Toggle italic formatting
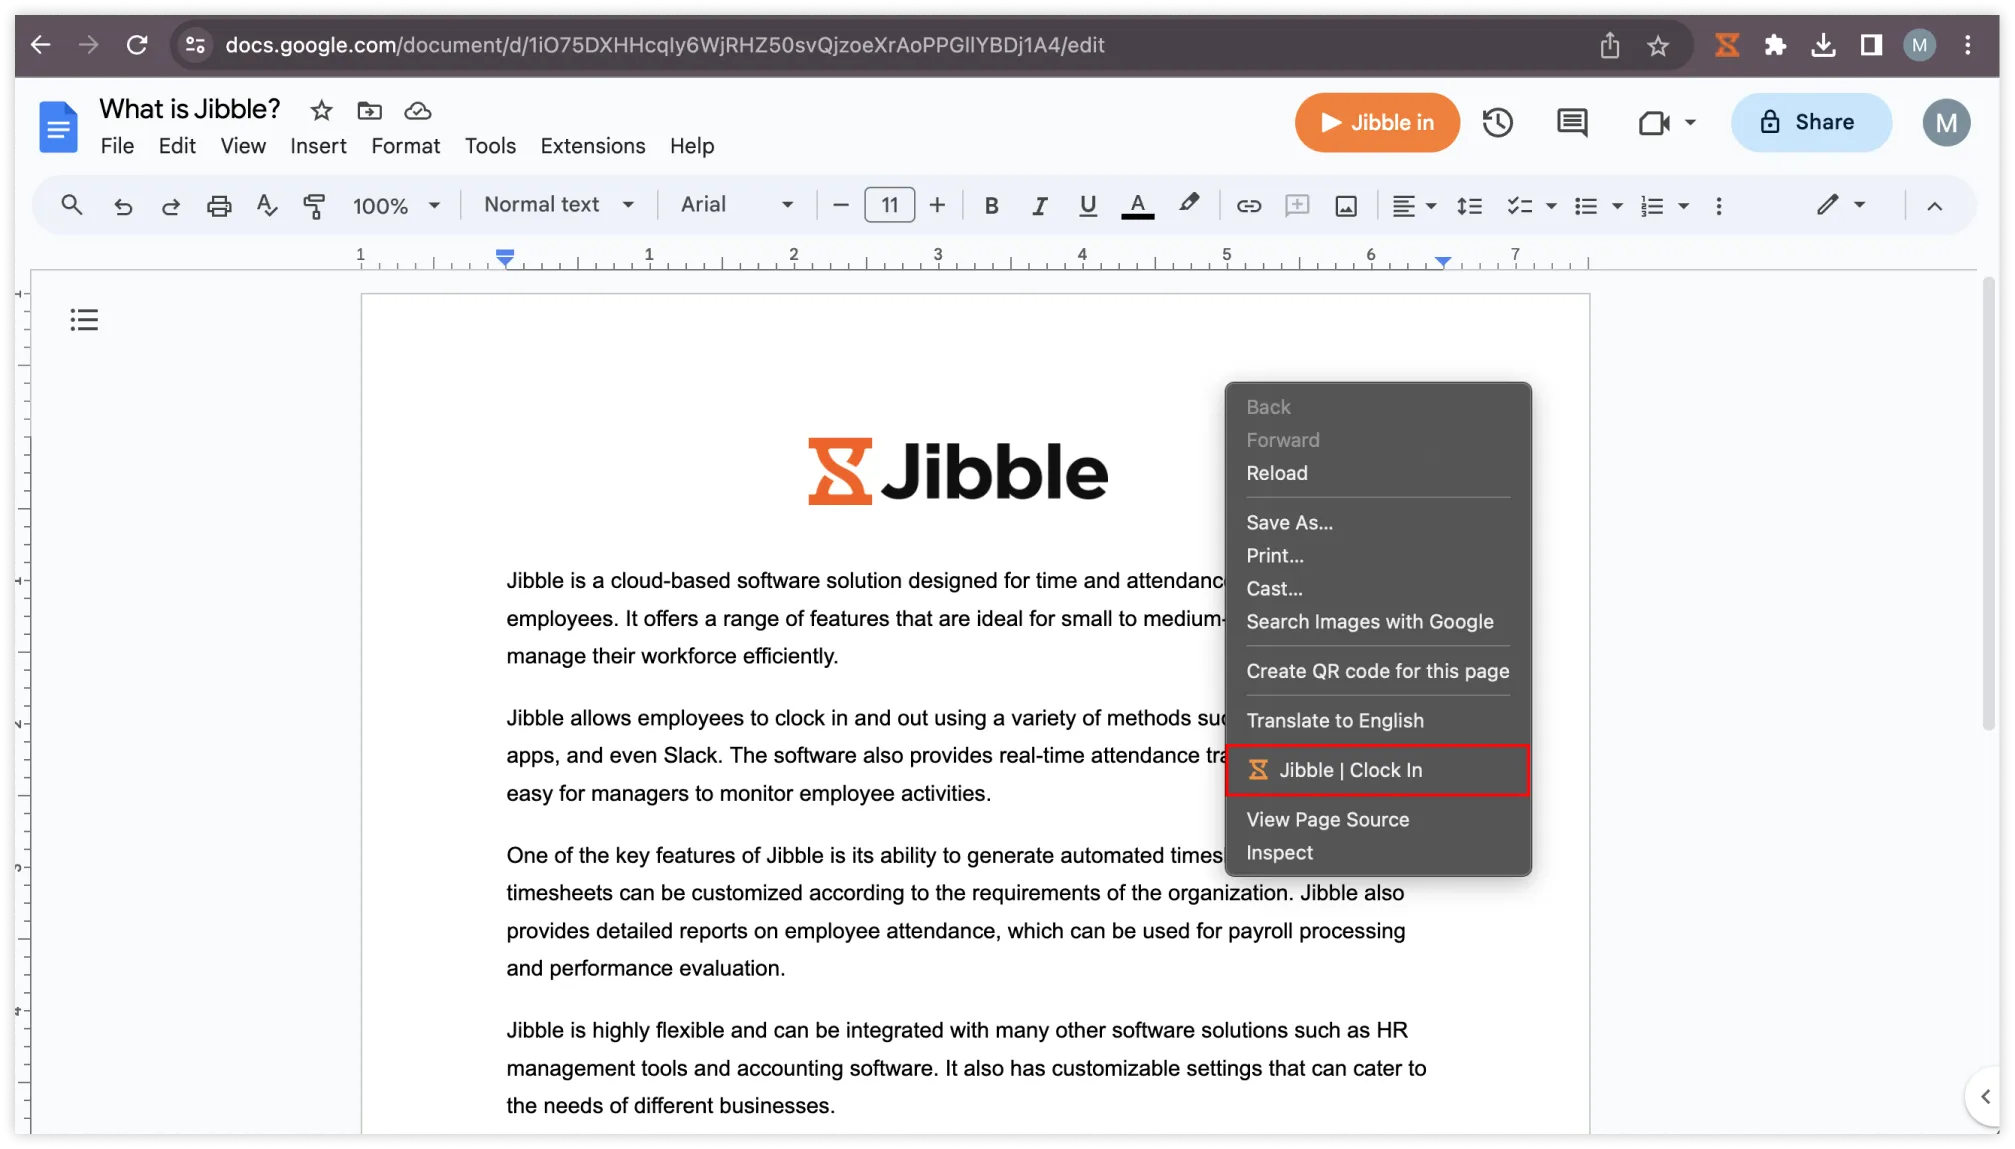Viewport: 2015px width, 1149px height. click(x=1039, y=205)
